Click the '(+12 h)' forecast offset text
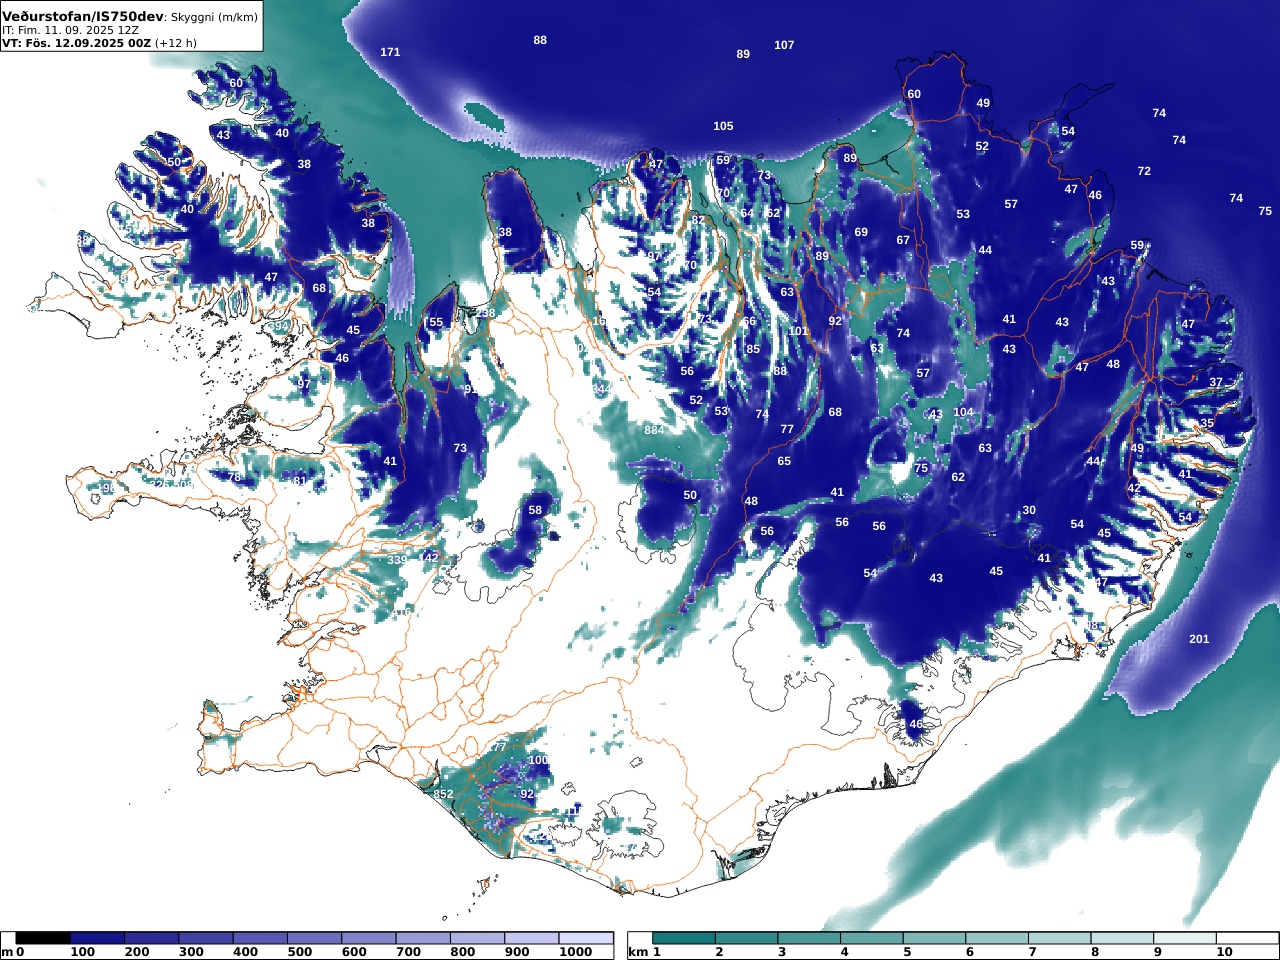Screen dimensions: 1280x960 pyautogui.click(x=176, y=43)
